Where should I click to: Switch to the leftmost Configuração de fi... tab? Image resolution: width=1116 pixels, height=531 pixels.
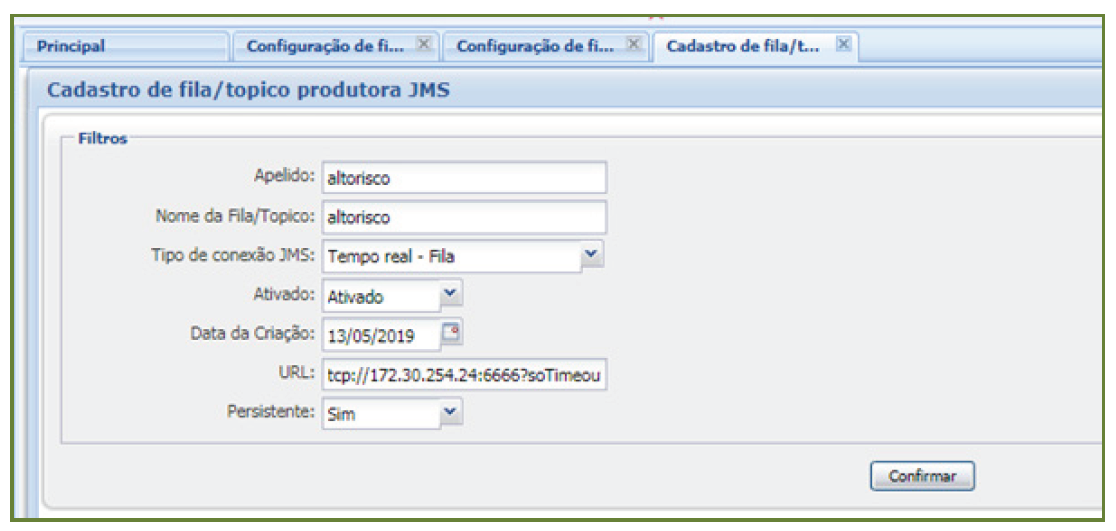(x=326, y=46)
